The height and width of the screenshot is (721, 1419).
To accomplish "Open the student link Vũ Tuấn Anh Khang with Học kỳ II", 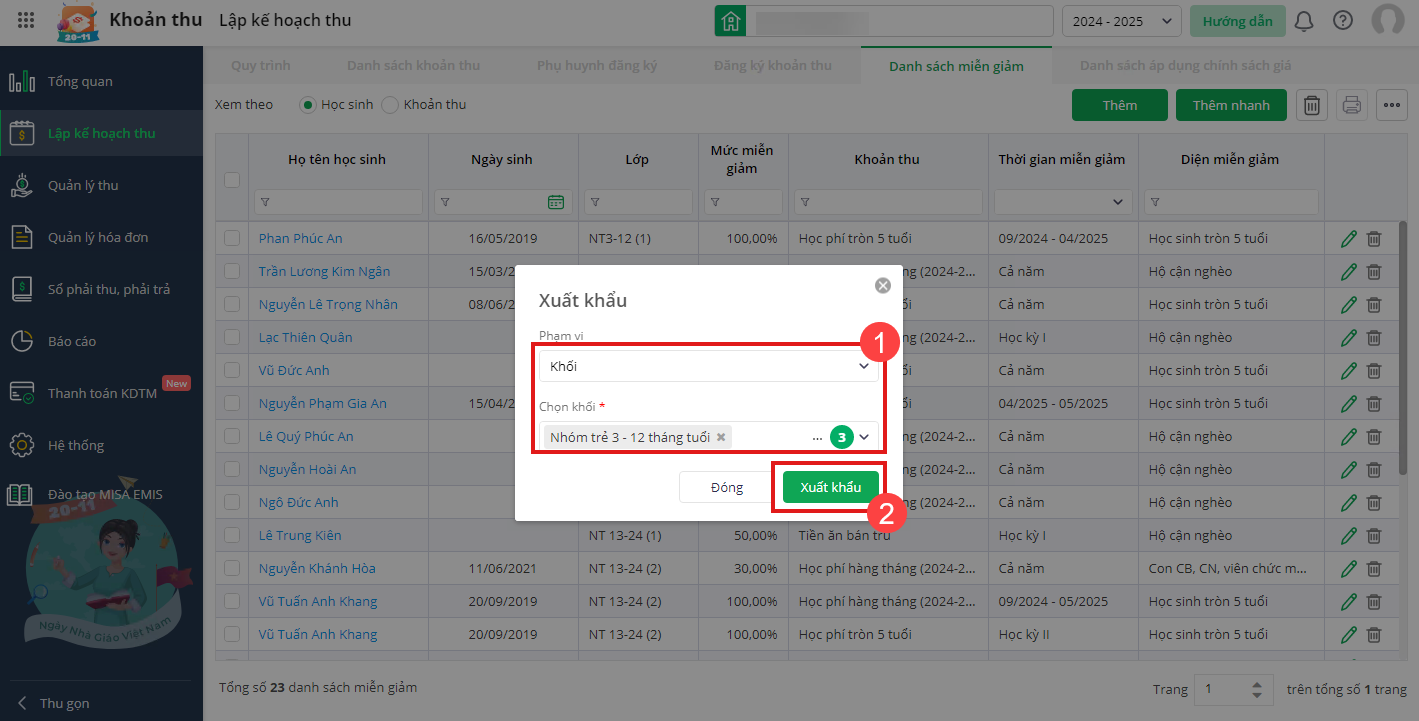I will [x=318, y=635].
